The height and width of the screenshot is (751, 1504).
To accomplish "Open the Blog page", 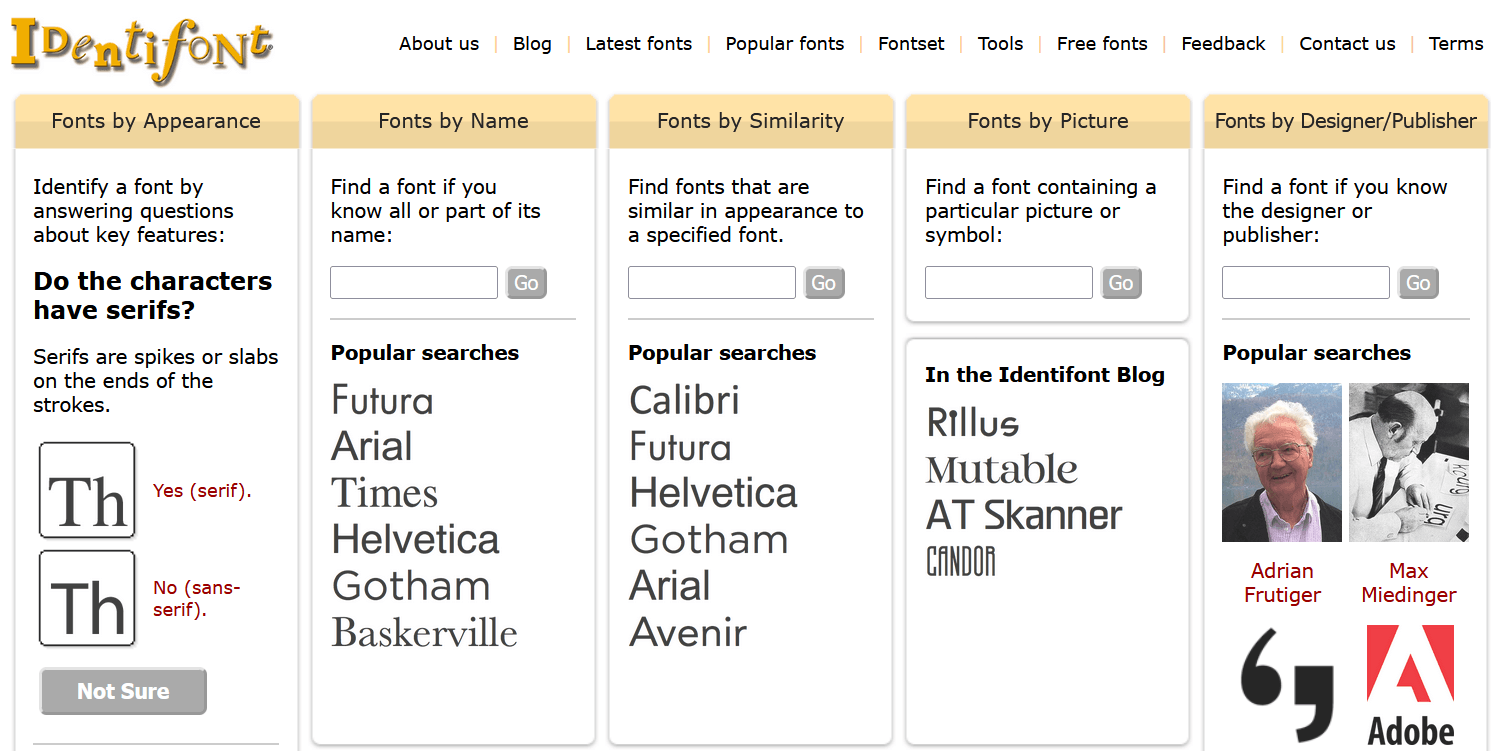I will coord(532,44).
